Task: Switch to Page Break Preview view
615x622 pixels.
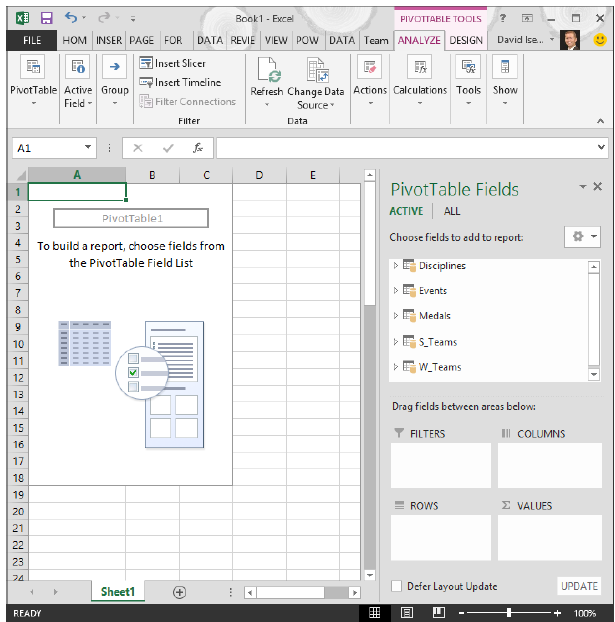Action: (439, 613)
